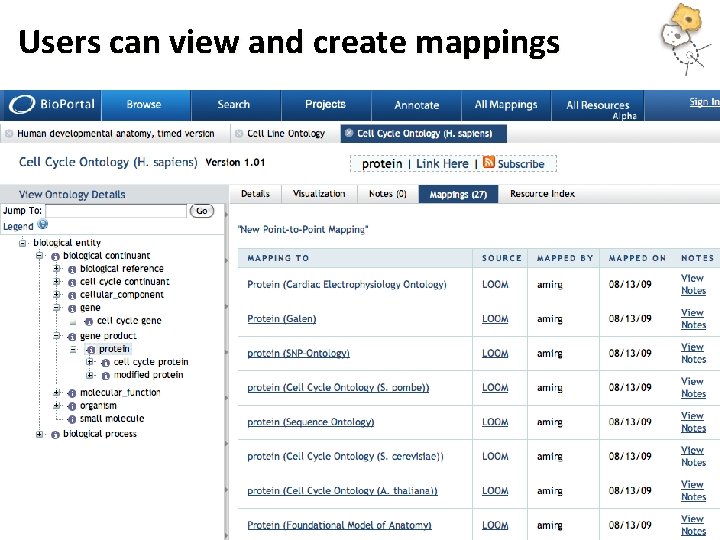This screenshot has width=720, height=540.
Task: Collapse the gene tree node
Action: (56, 308)
